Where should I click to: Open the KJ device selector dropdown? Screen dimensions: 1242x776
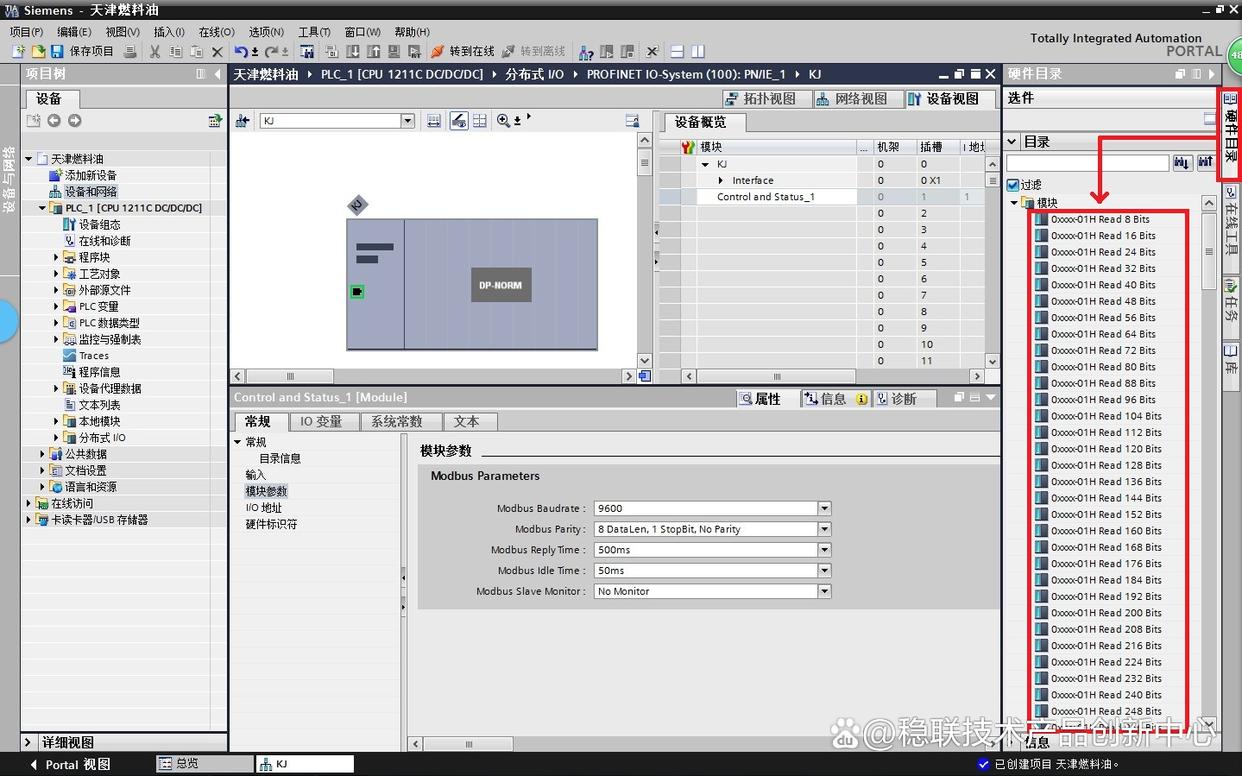407,120
